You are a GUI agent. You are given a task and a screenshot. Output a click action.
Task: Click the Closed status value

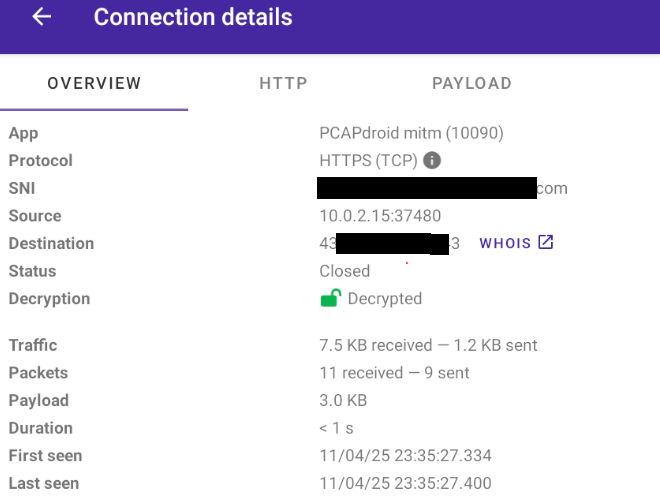(x=345, y=271)
